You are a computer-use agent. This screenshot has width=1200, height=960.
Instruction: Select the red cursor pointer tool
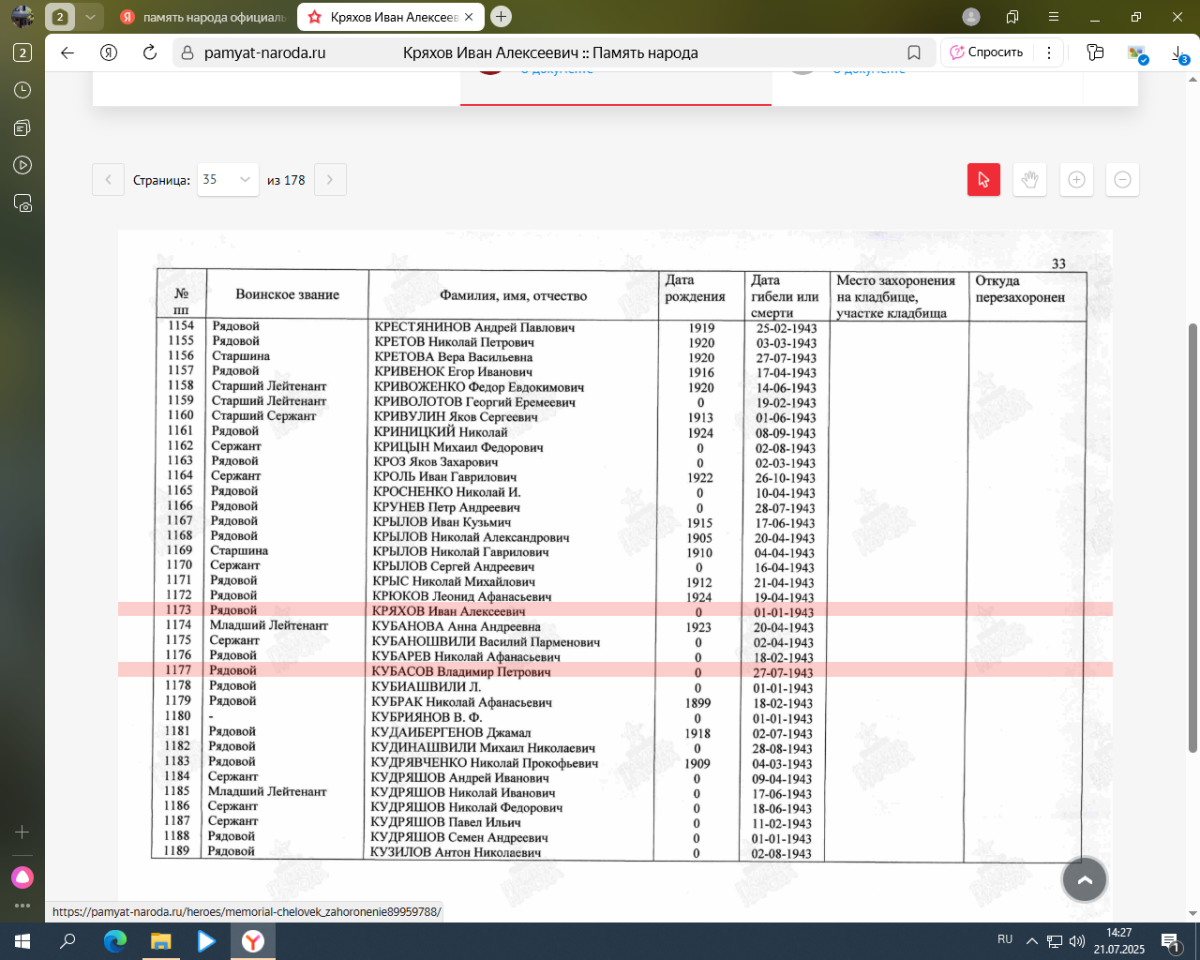click(x=983, y=180)
